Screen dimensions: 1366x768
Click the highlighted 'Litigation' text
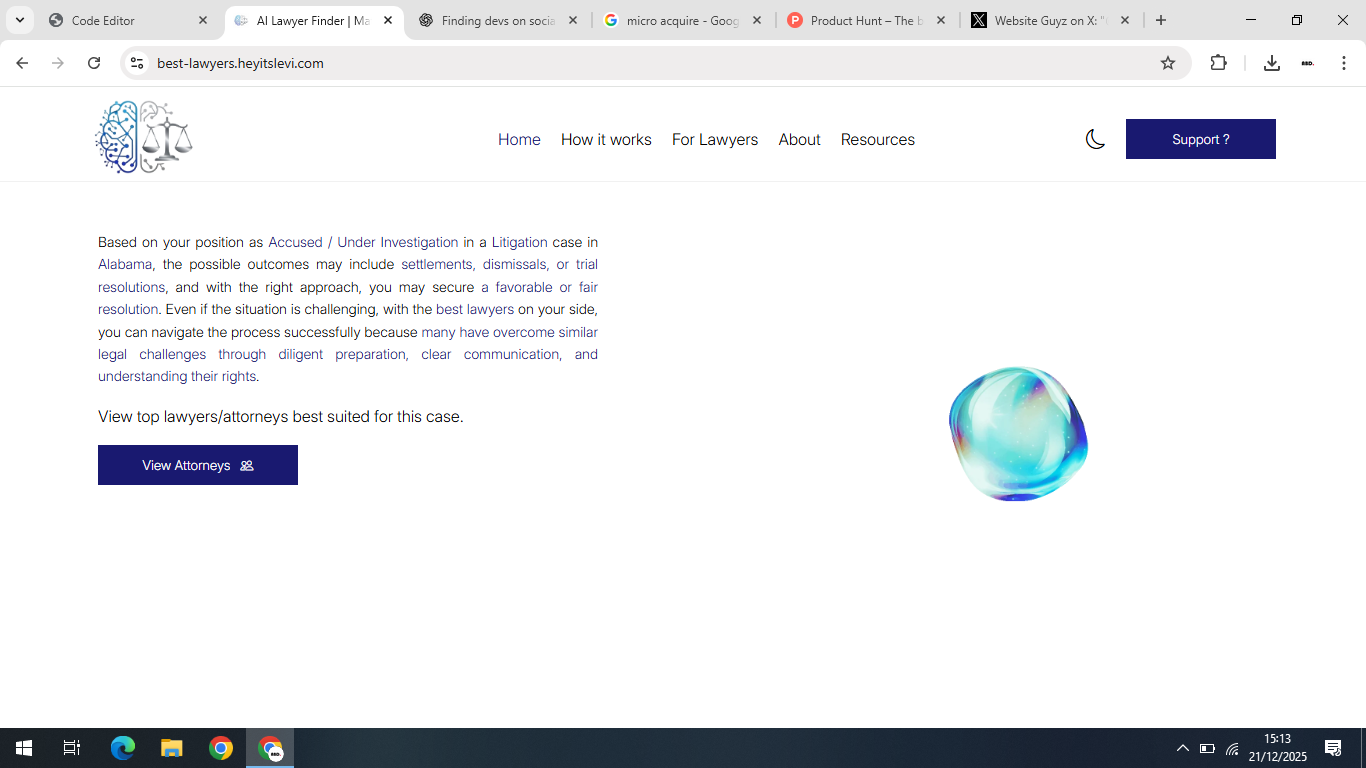519,242
